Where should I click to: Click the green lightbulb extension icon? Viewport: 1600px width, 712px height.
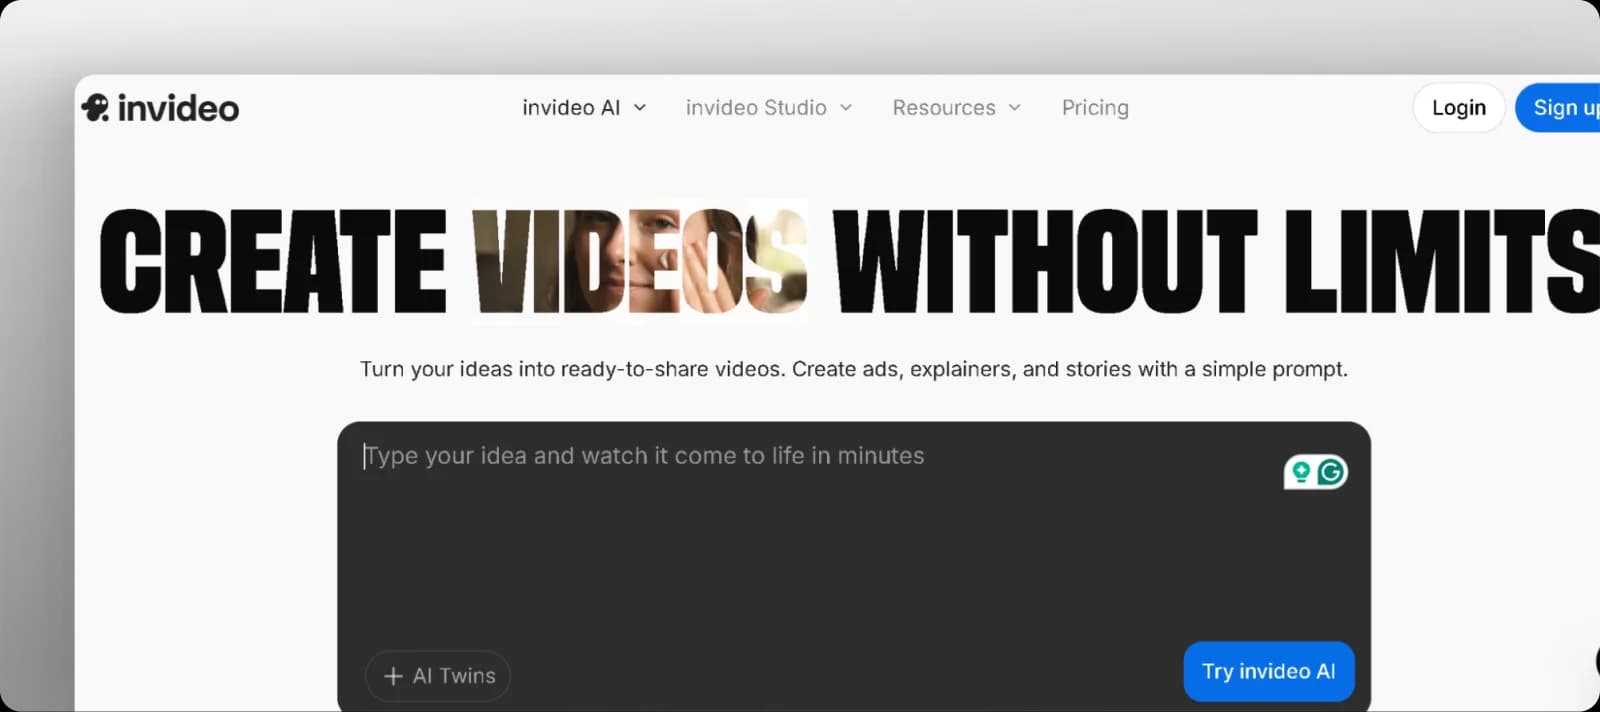[1301, 472]
